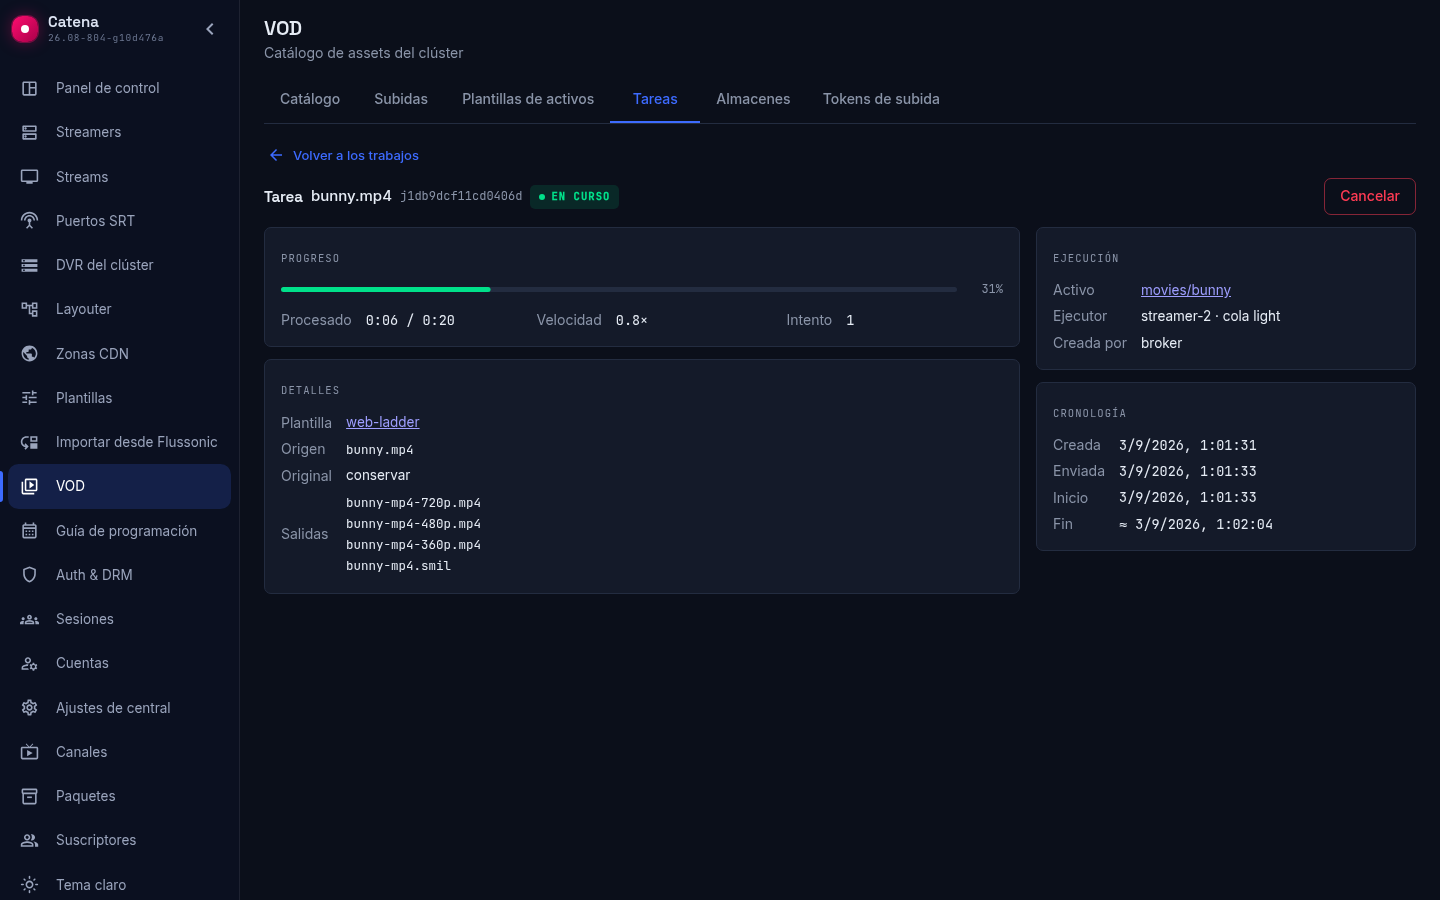Click the Zonas CDN globe icon

pos(30,354)
